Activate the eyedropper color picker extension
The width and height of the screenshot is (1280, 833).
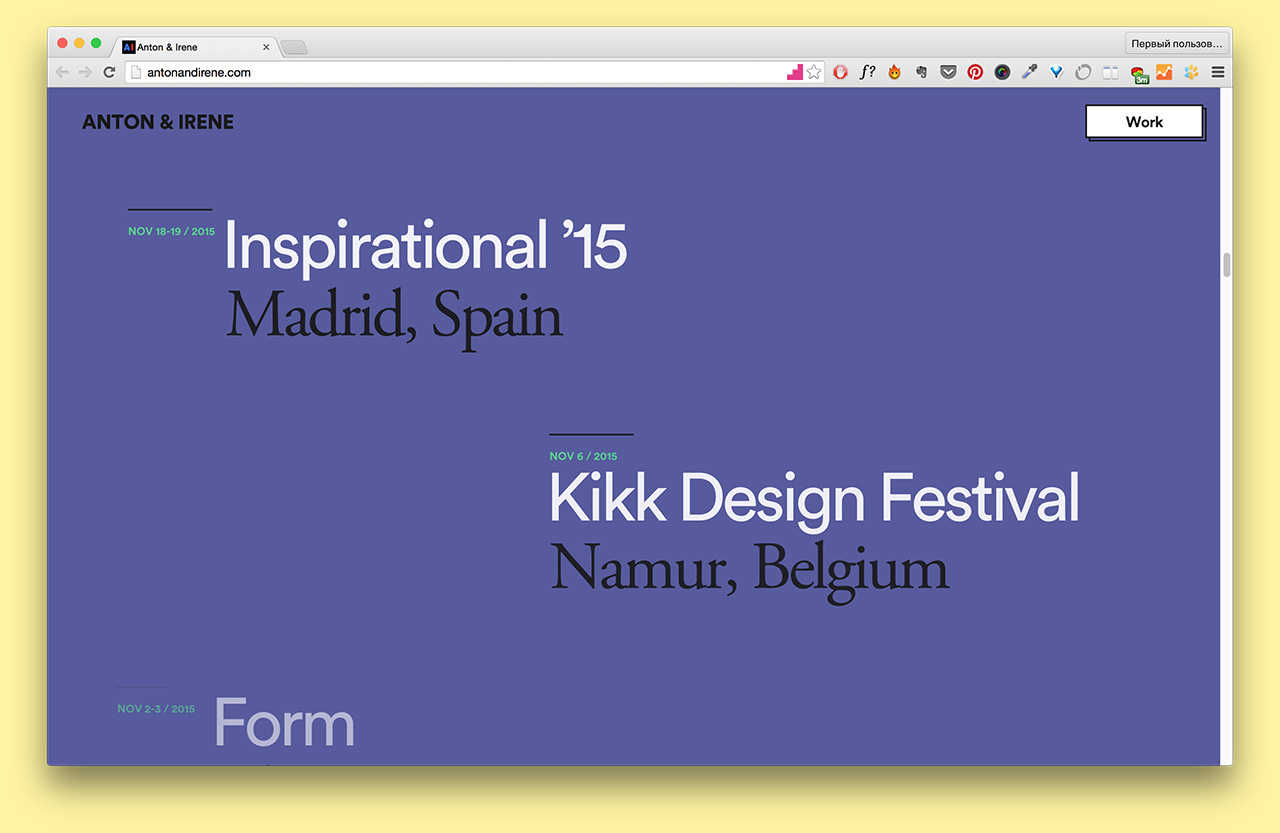click(1029, 72)
